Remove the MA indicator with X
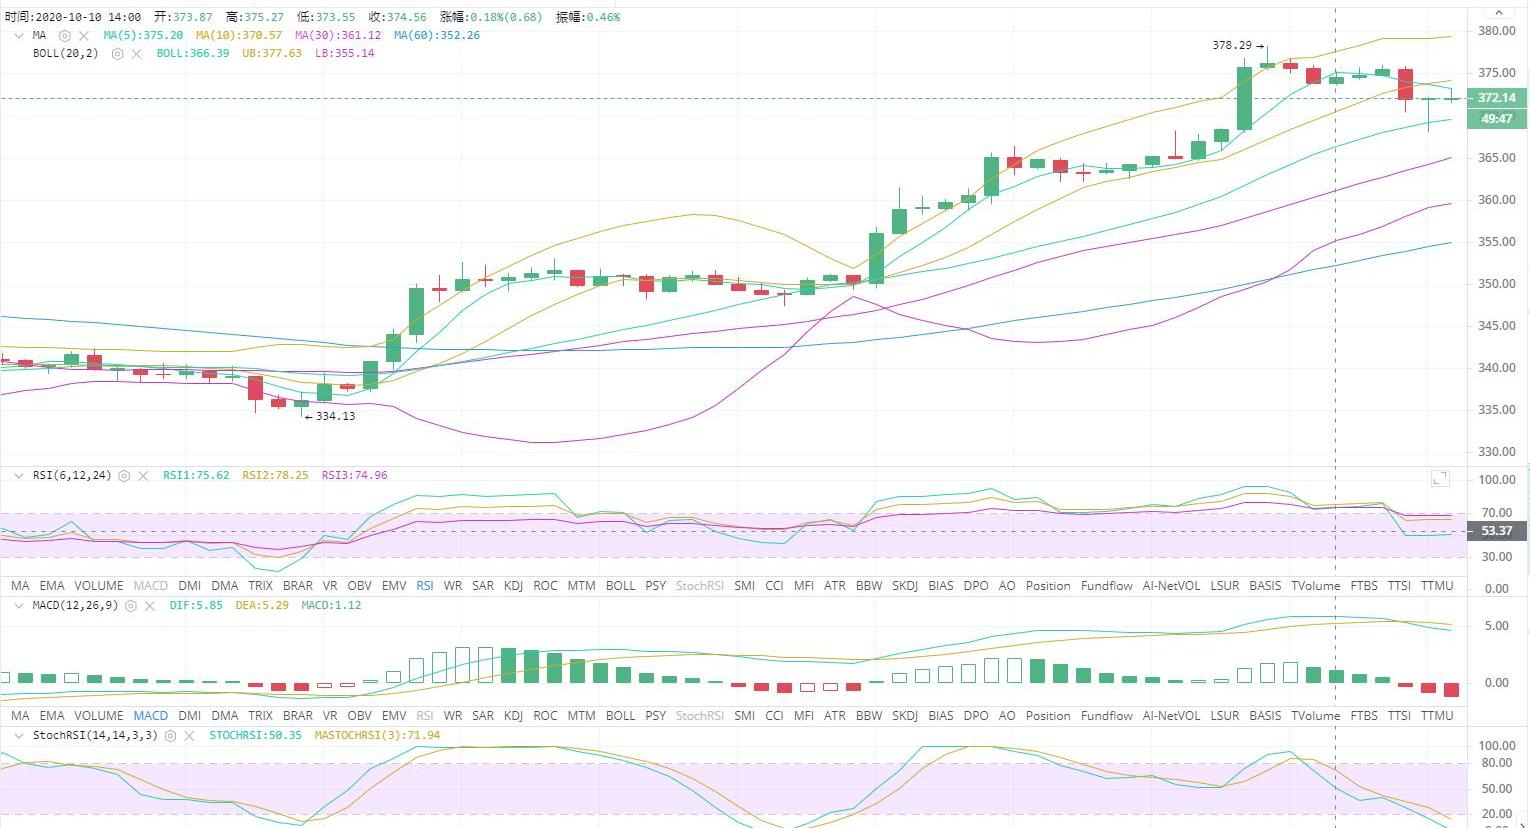The width and height of the screenshot is (1530, 828). point(84,35)
